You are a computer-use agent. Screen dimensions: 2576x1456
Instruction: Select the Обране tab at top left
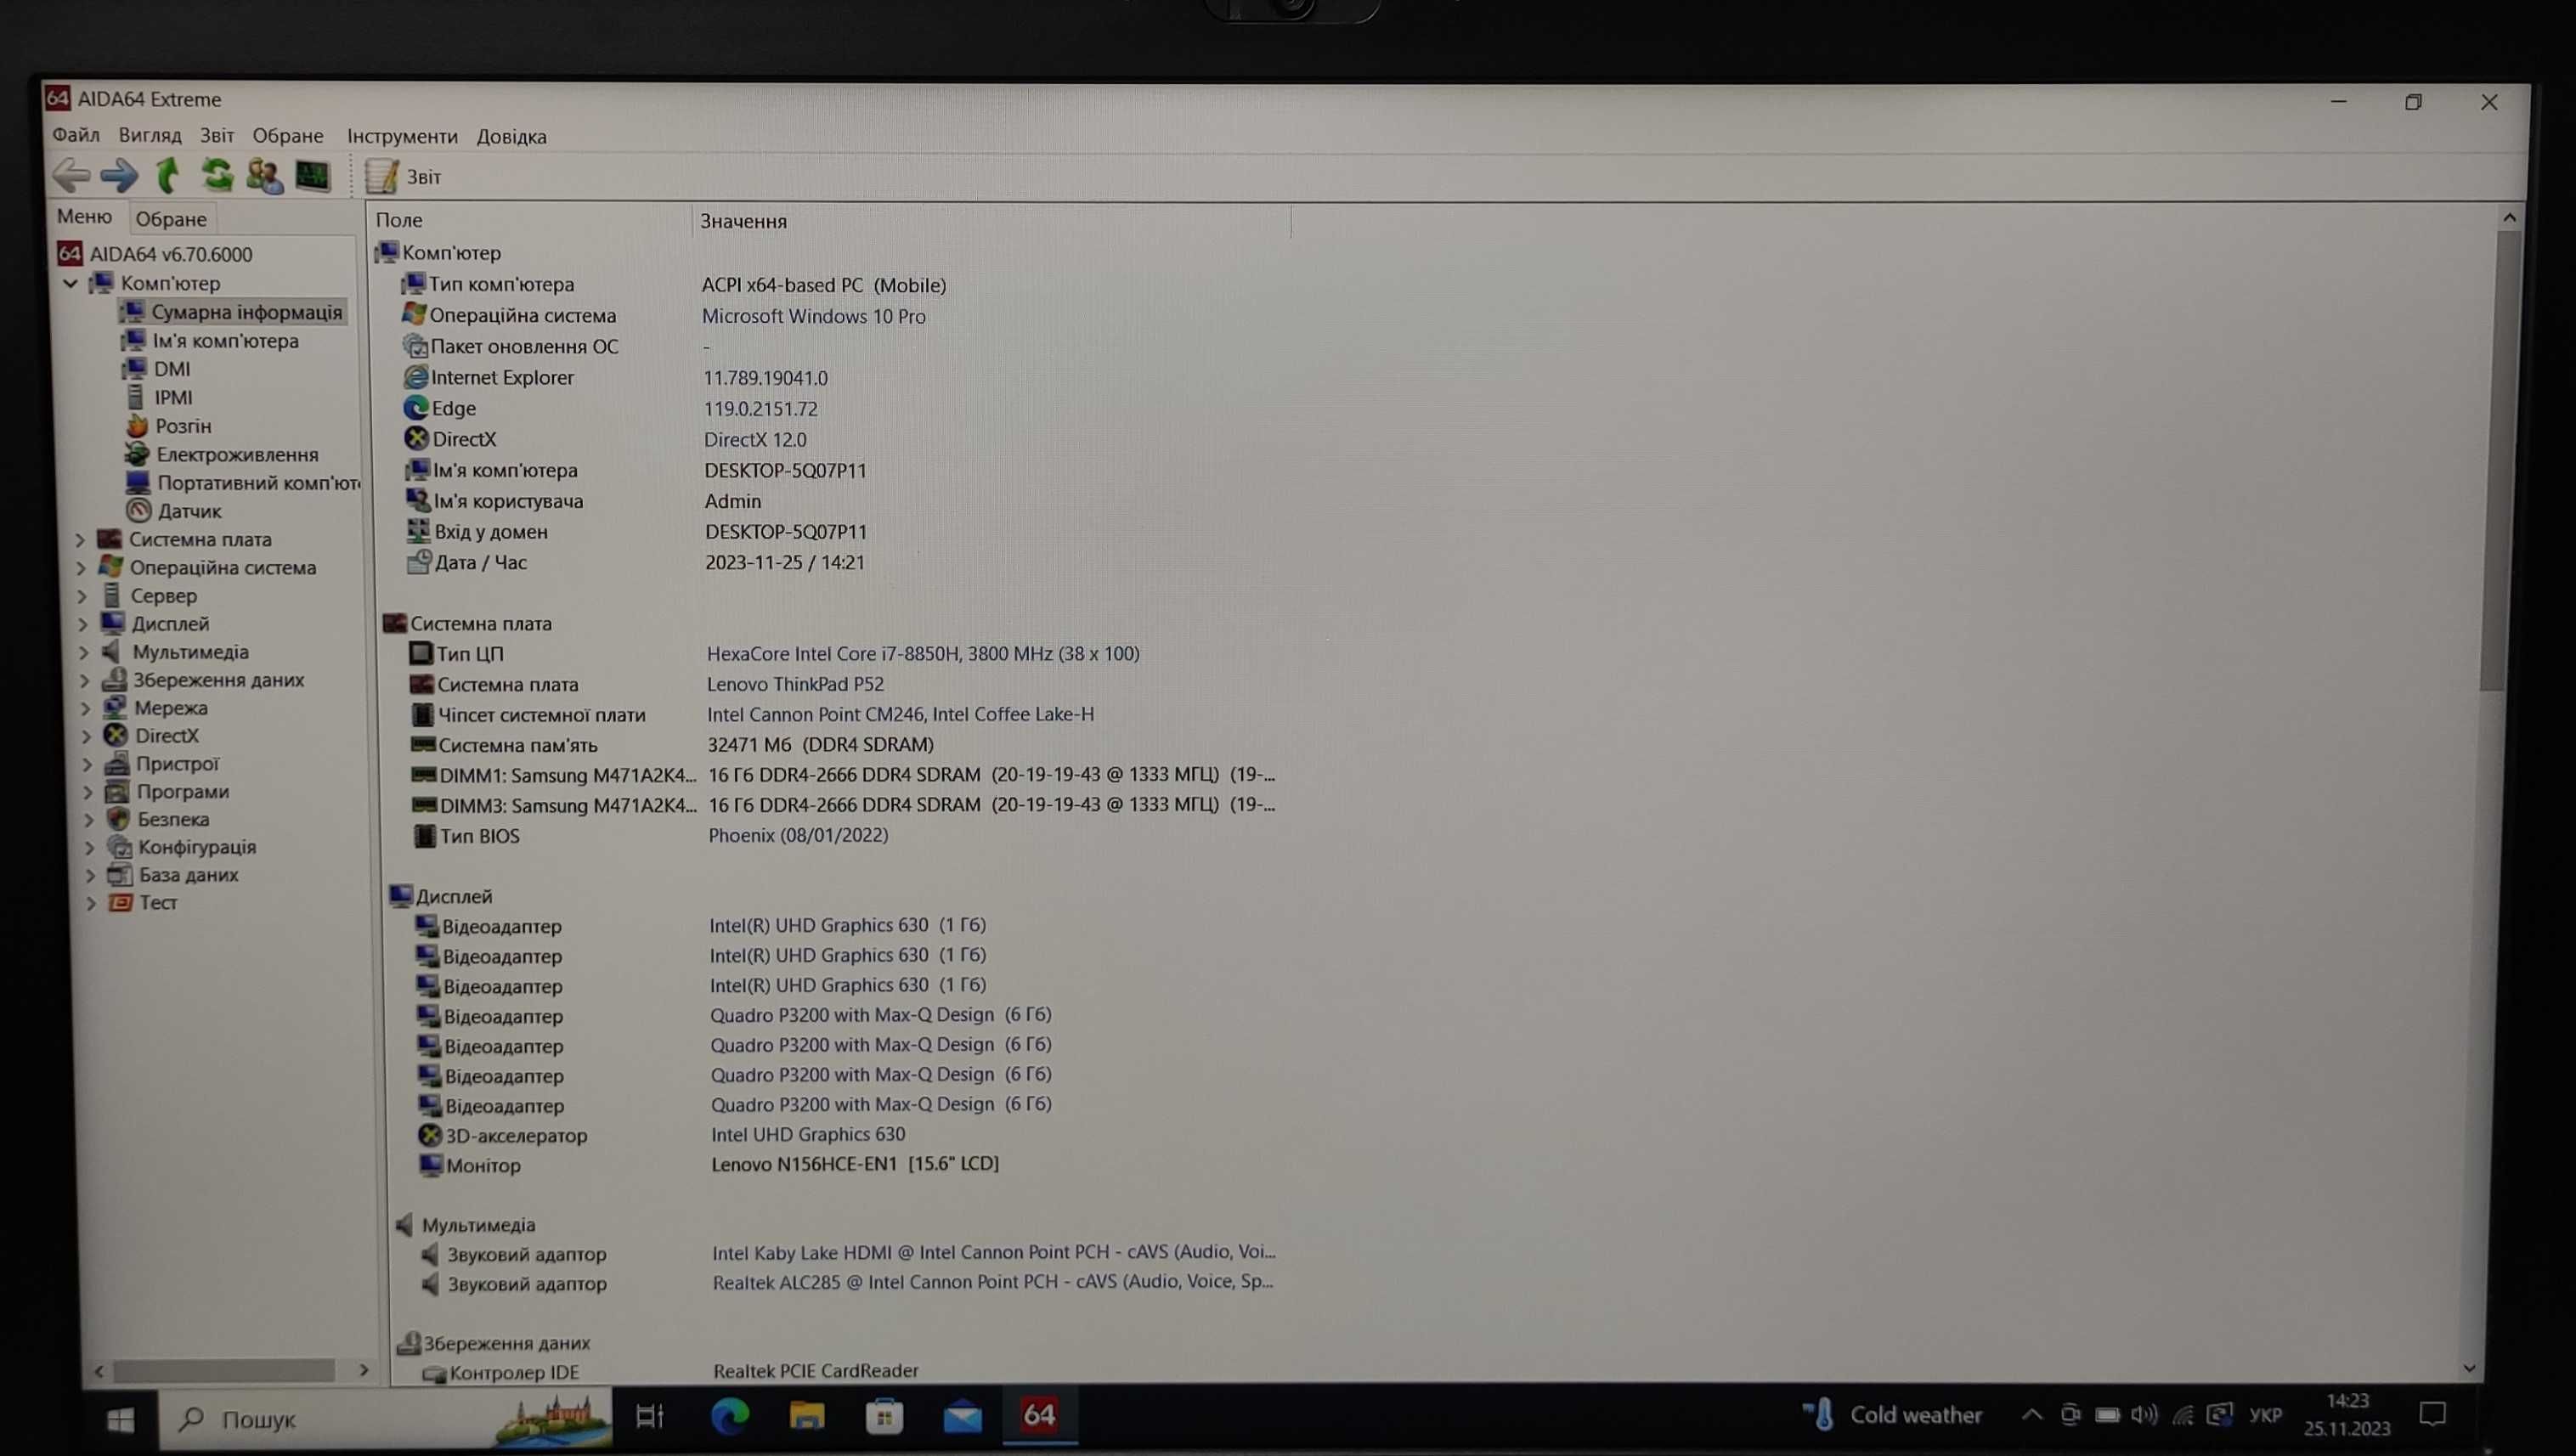[170, 217]
